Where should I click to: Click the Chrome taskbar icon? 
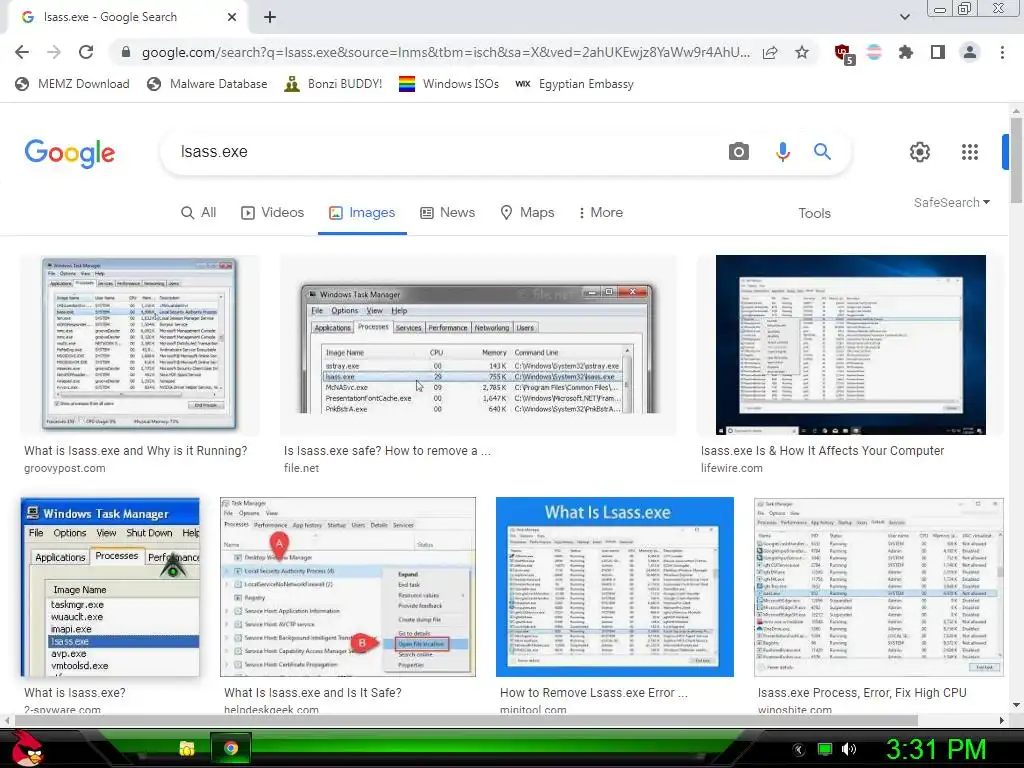(231, 748)
